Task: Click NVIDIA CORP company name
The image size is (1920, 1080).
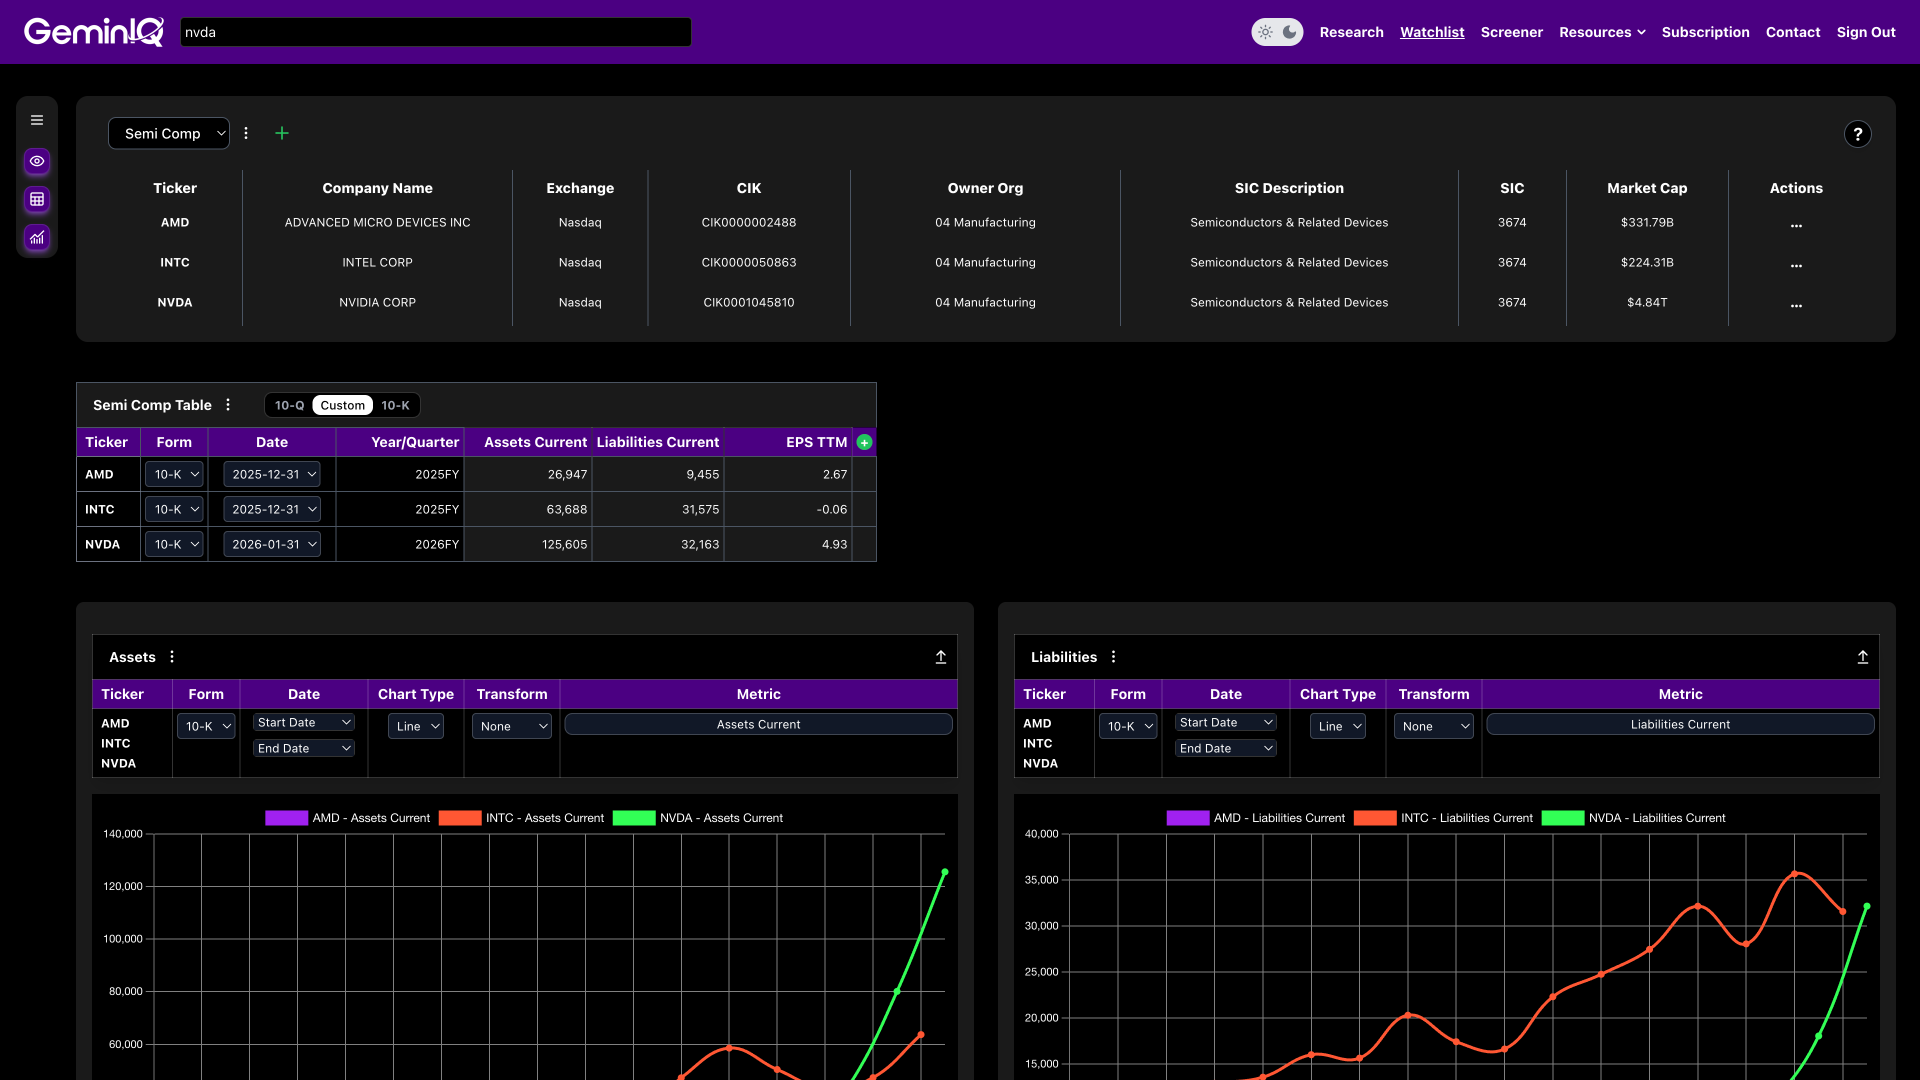Action: tap(377, 302)
